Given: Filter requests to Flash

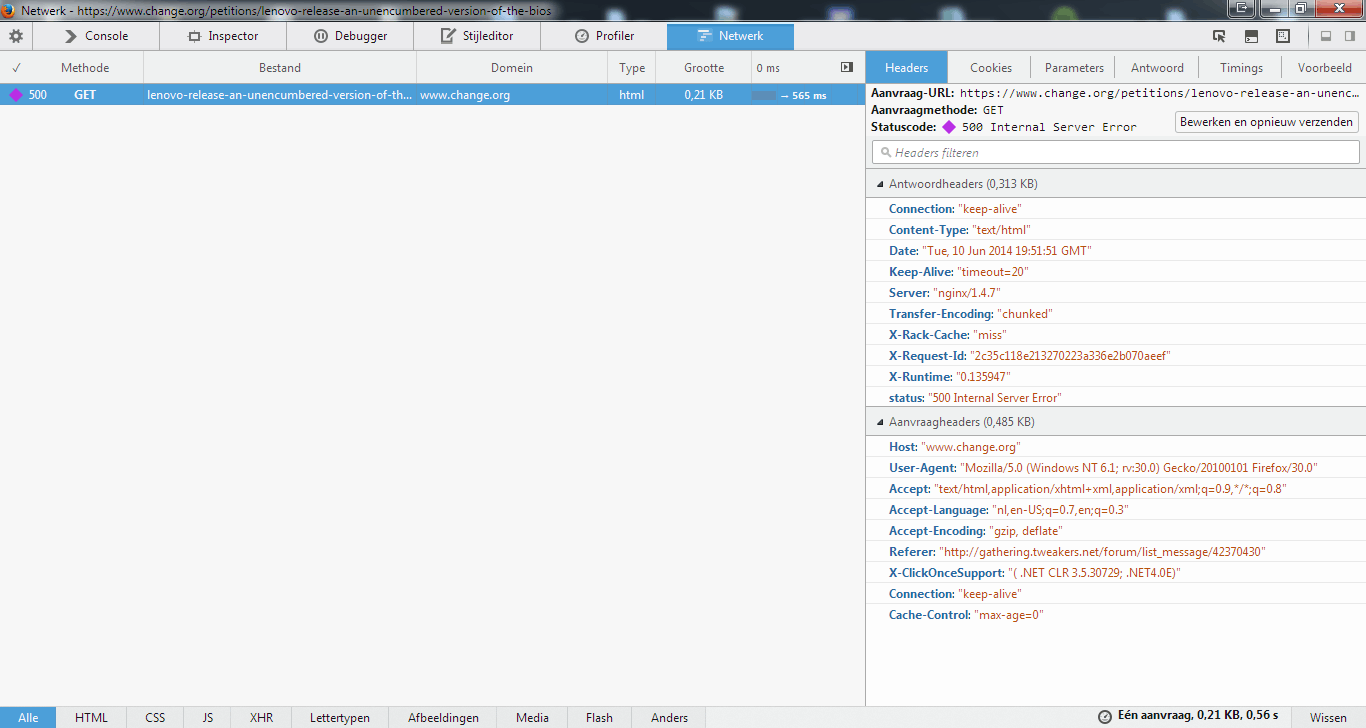Looking at the screenshot, I should 599,717.
